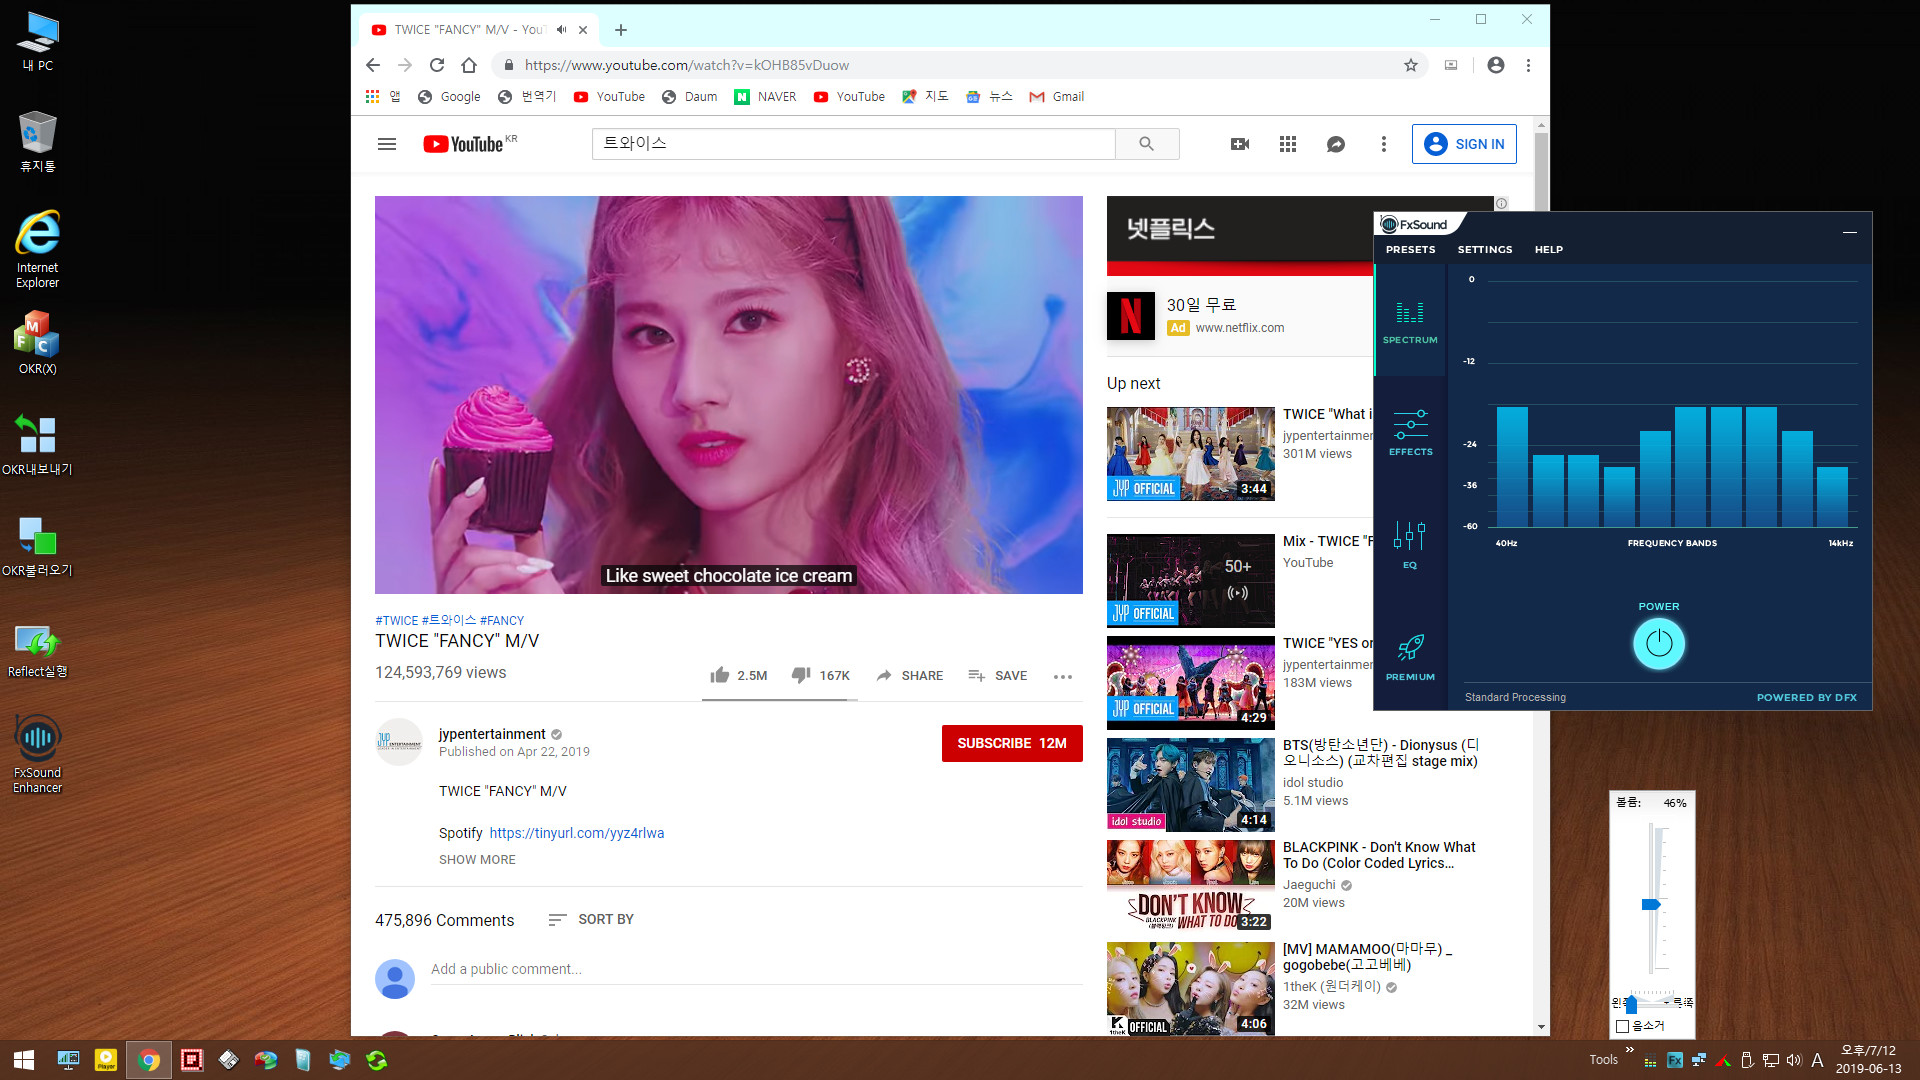Click the system tray speaker icon
The width and height of the screenshot is (1920, 1080).
pyautogui.click(x=1794, y=1060)
